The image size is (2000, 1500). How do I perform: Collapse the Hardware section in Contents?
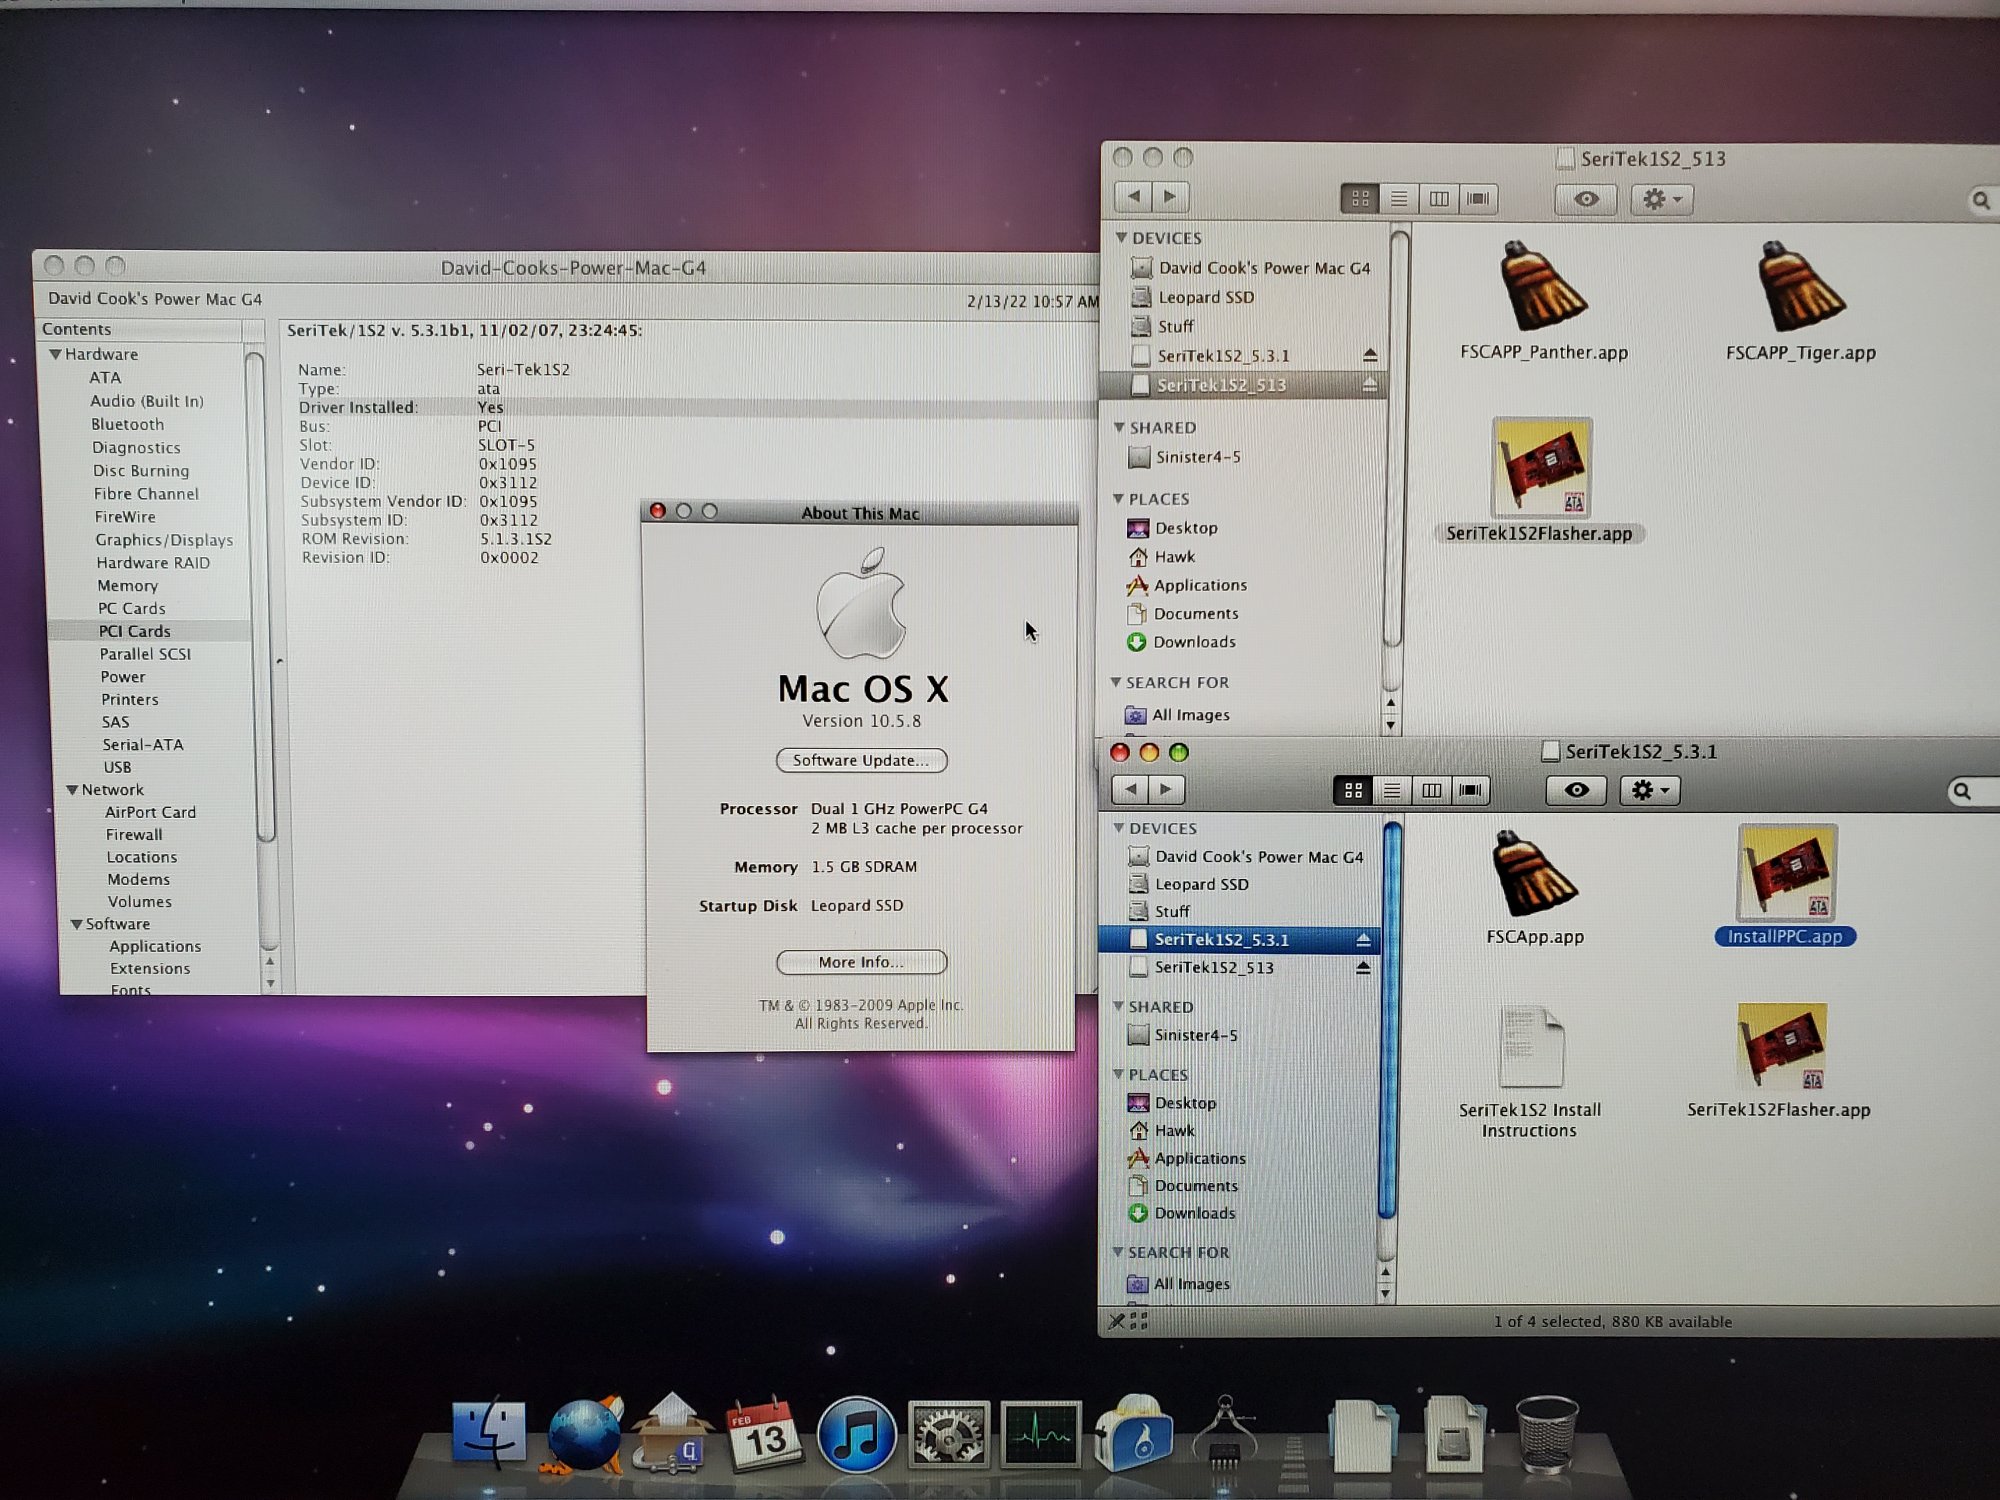click(56, 355)
